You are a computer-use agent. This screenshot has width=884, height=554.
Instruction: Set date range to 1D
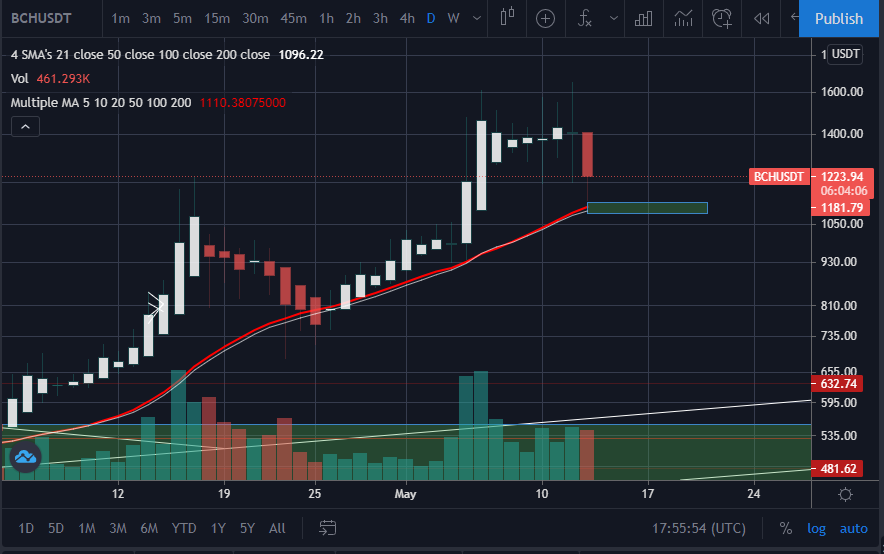coord(26,528)
